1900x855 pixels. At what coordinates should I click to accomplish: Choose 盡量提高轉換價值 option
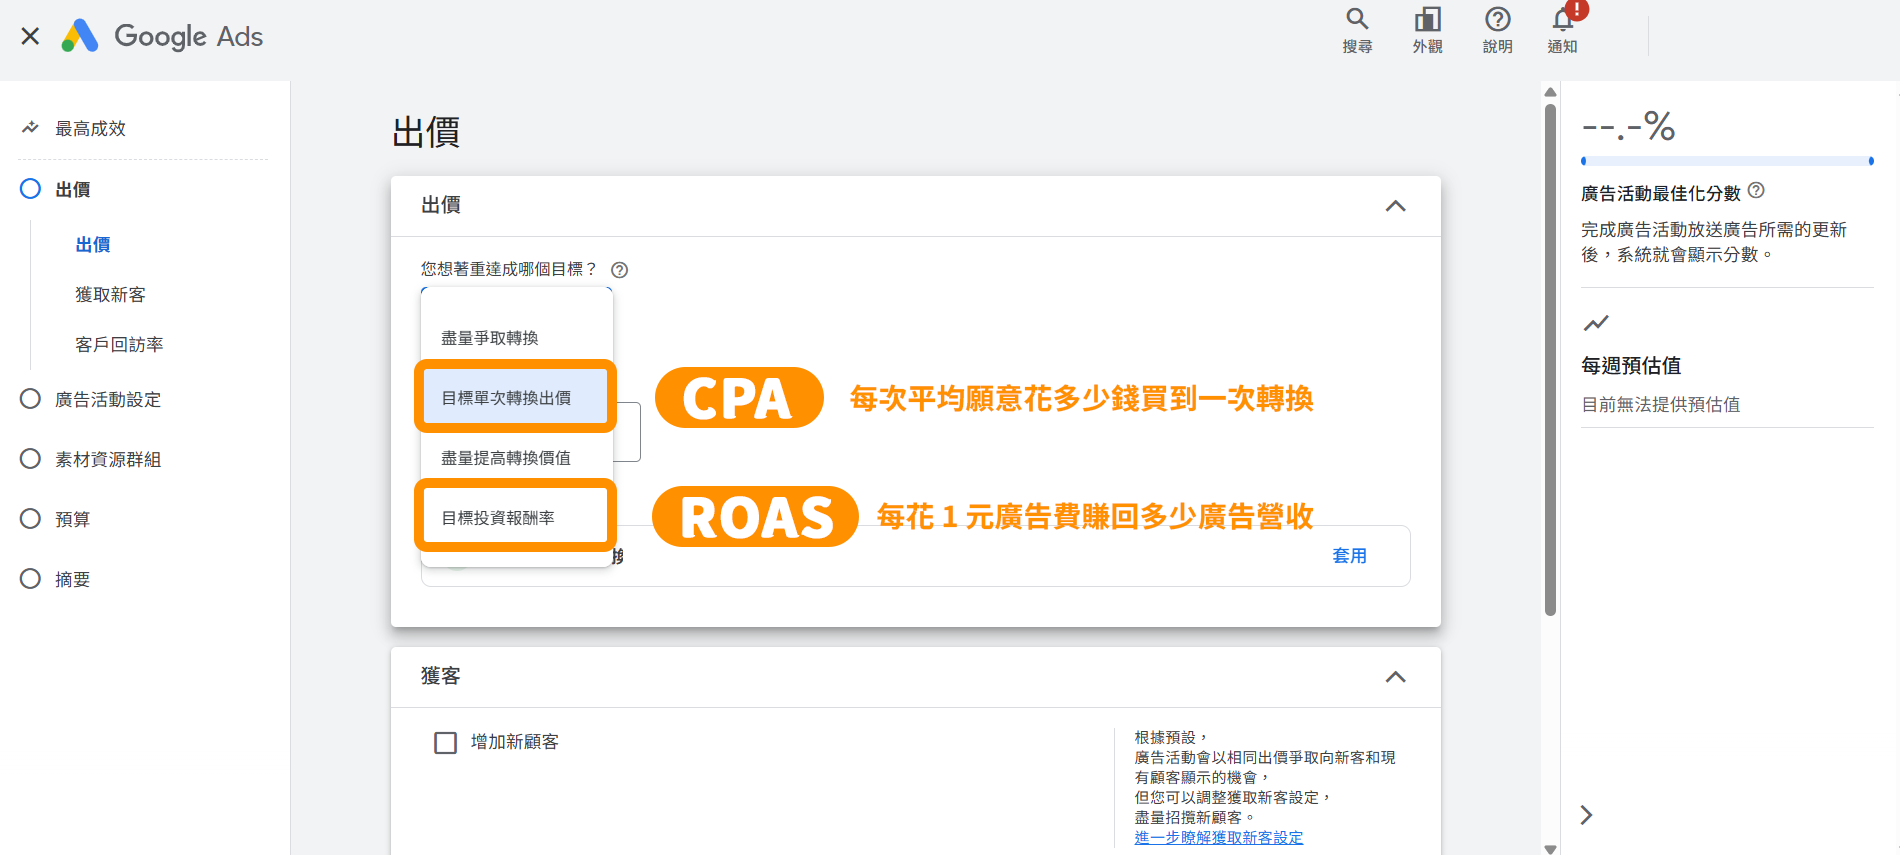coord(516,458)
